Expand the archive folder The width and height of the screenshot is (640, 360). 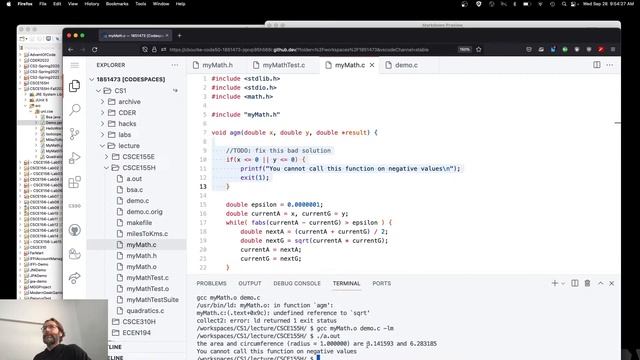click(102, 102)
